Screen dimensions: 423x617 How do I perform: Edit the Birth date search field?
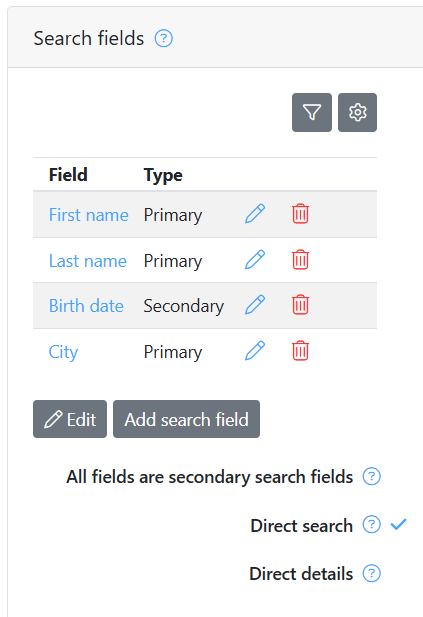[255, 305]
